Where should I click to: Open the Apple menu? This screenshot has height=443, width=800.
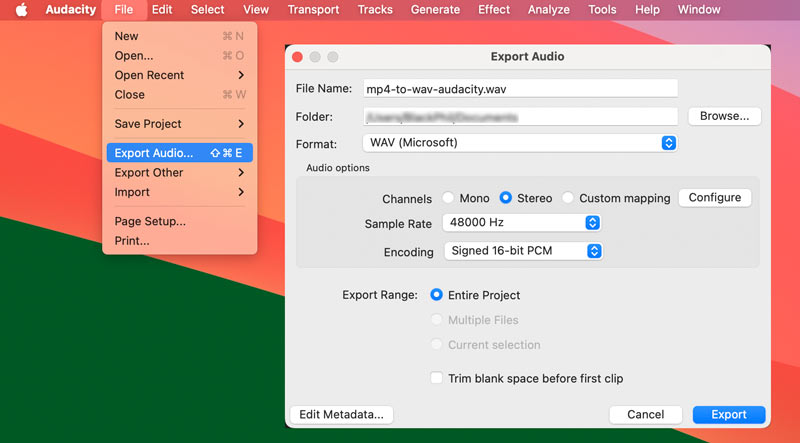click(21, 10)
